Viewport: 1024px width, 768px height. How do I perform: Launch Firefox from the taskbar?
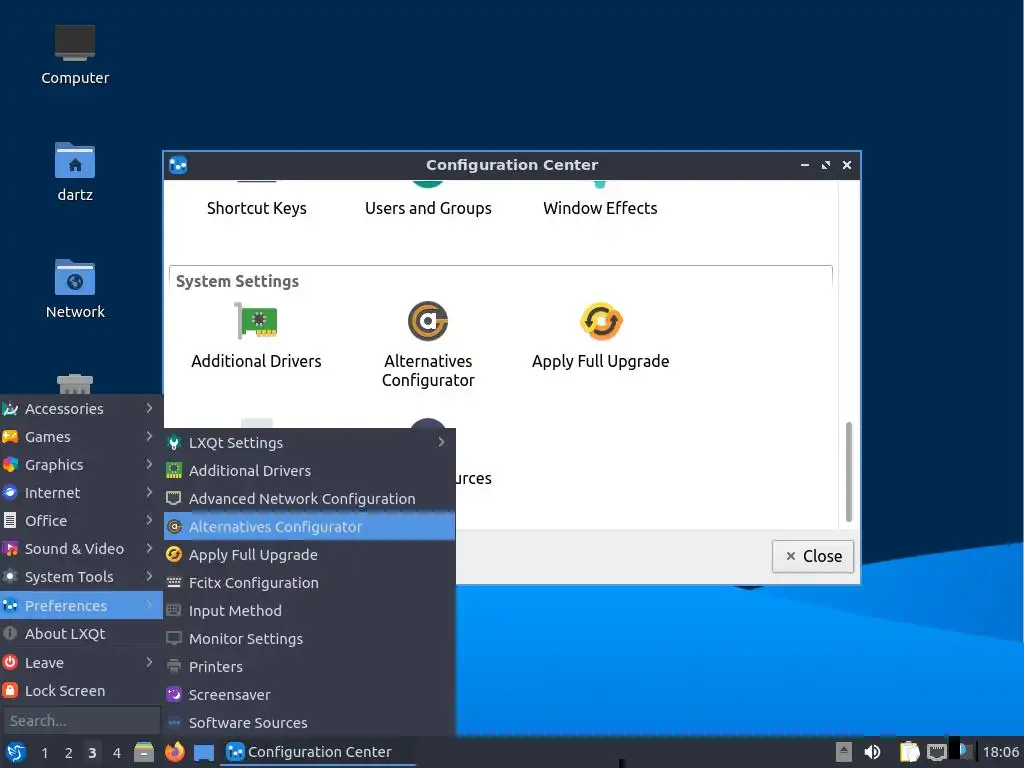tap(174, 752)
